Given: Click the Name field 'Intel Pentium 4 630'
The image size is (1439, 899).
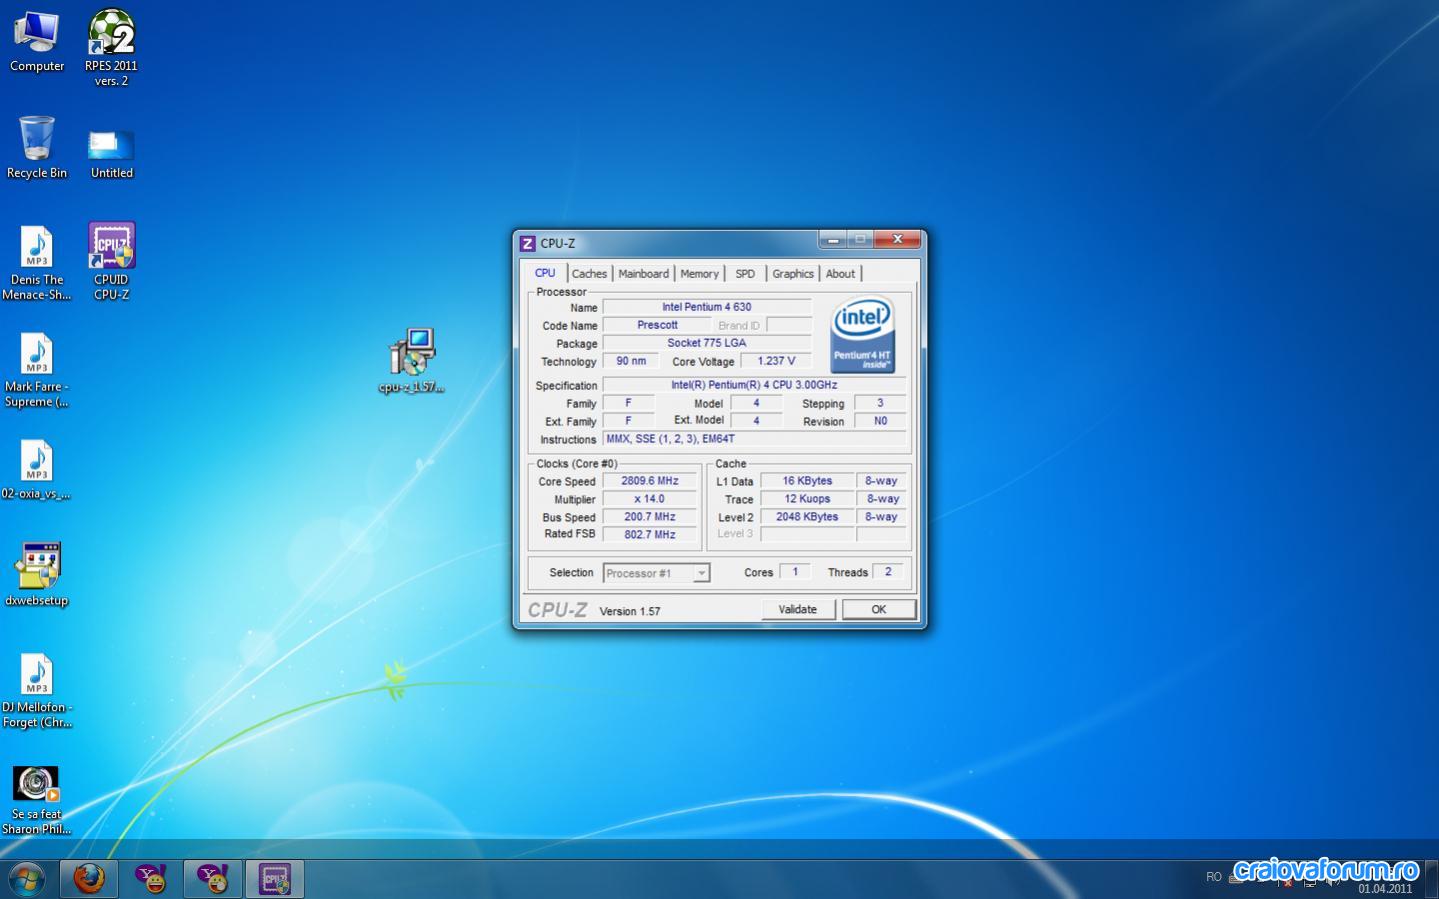Looking at the screenshot, I should click(x=706, y=307).
